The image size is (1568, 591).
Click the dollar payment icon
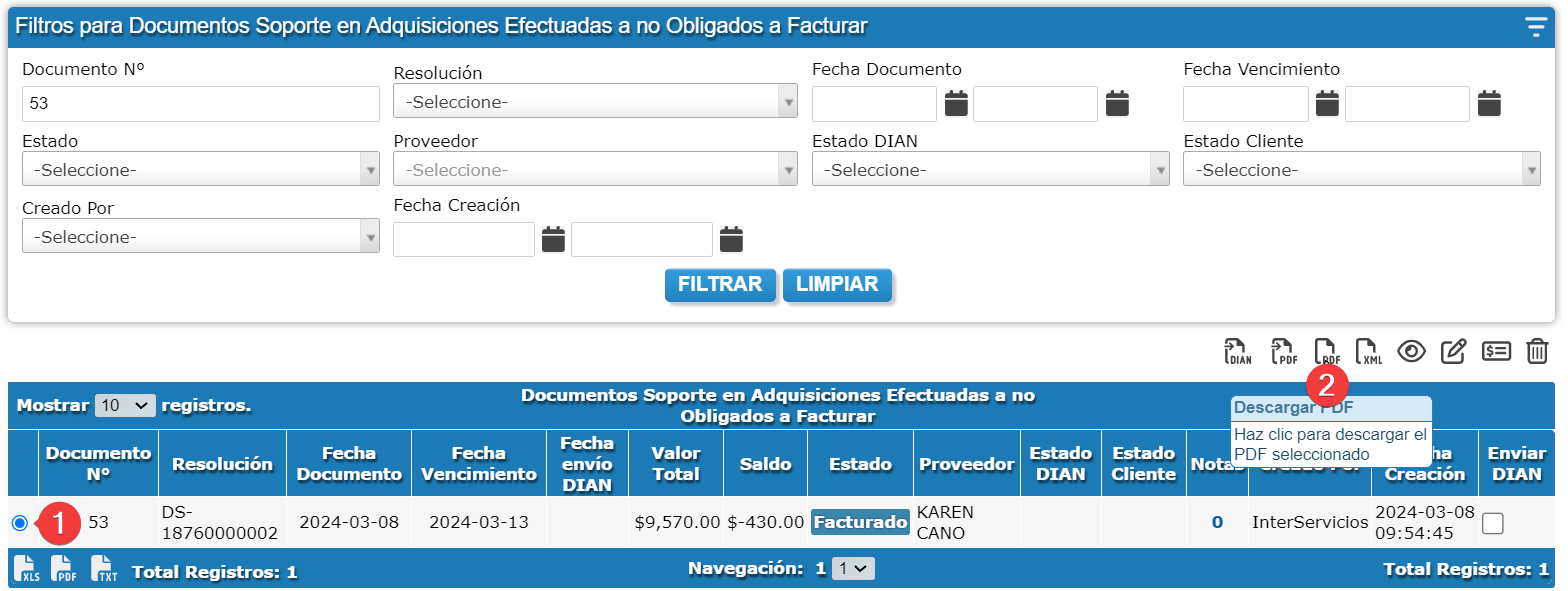(x=1496, y=351)
